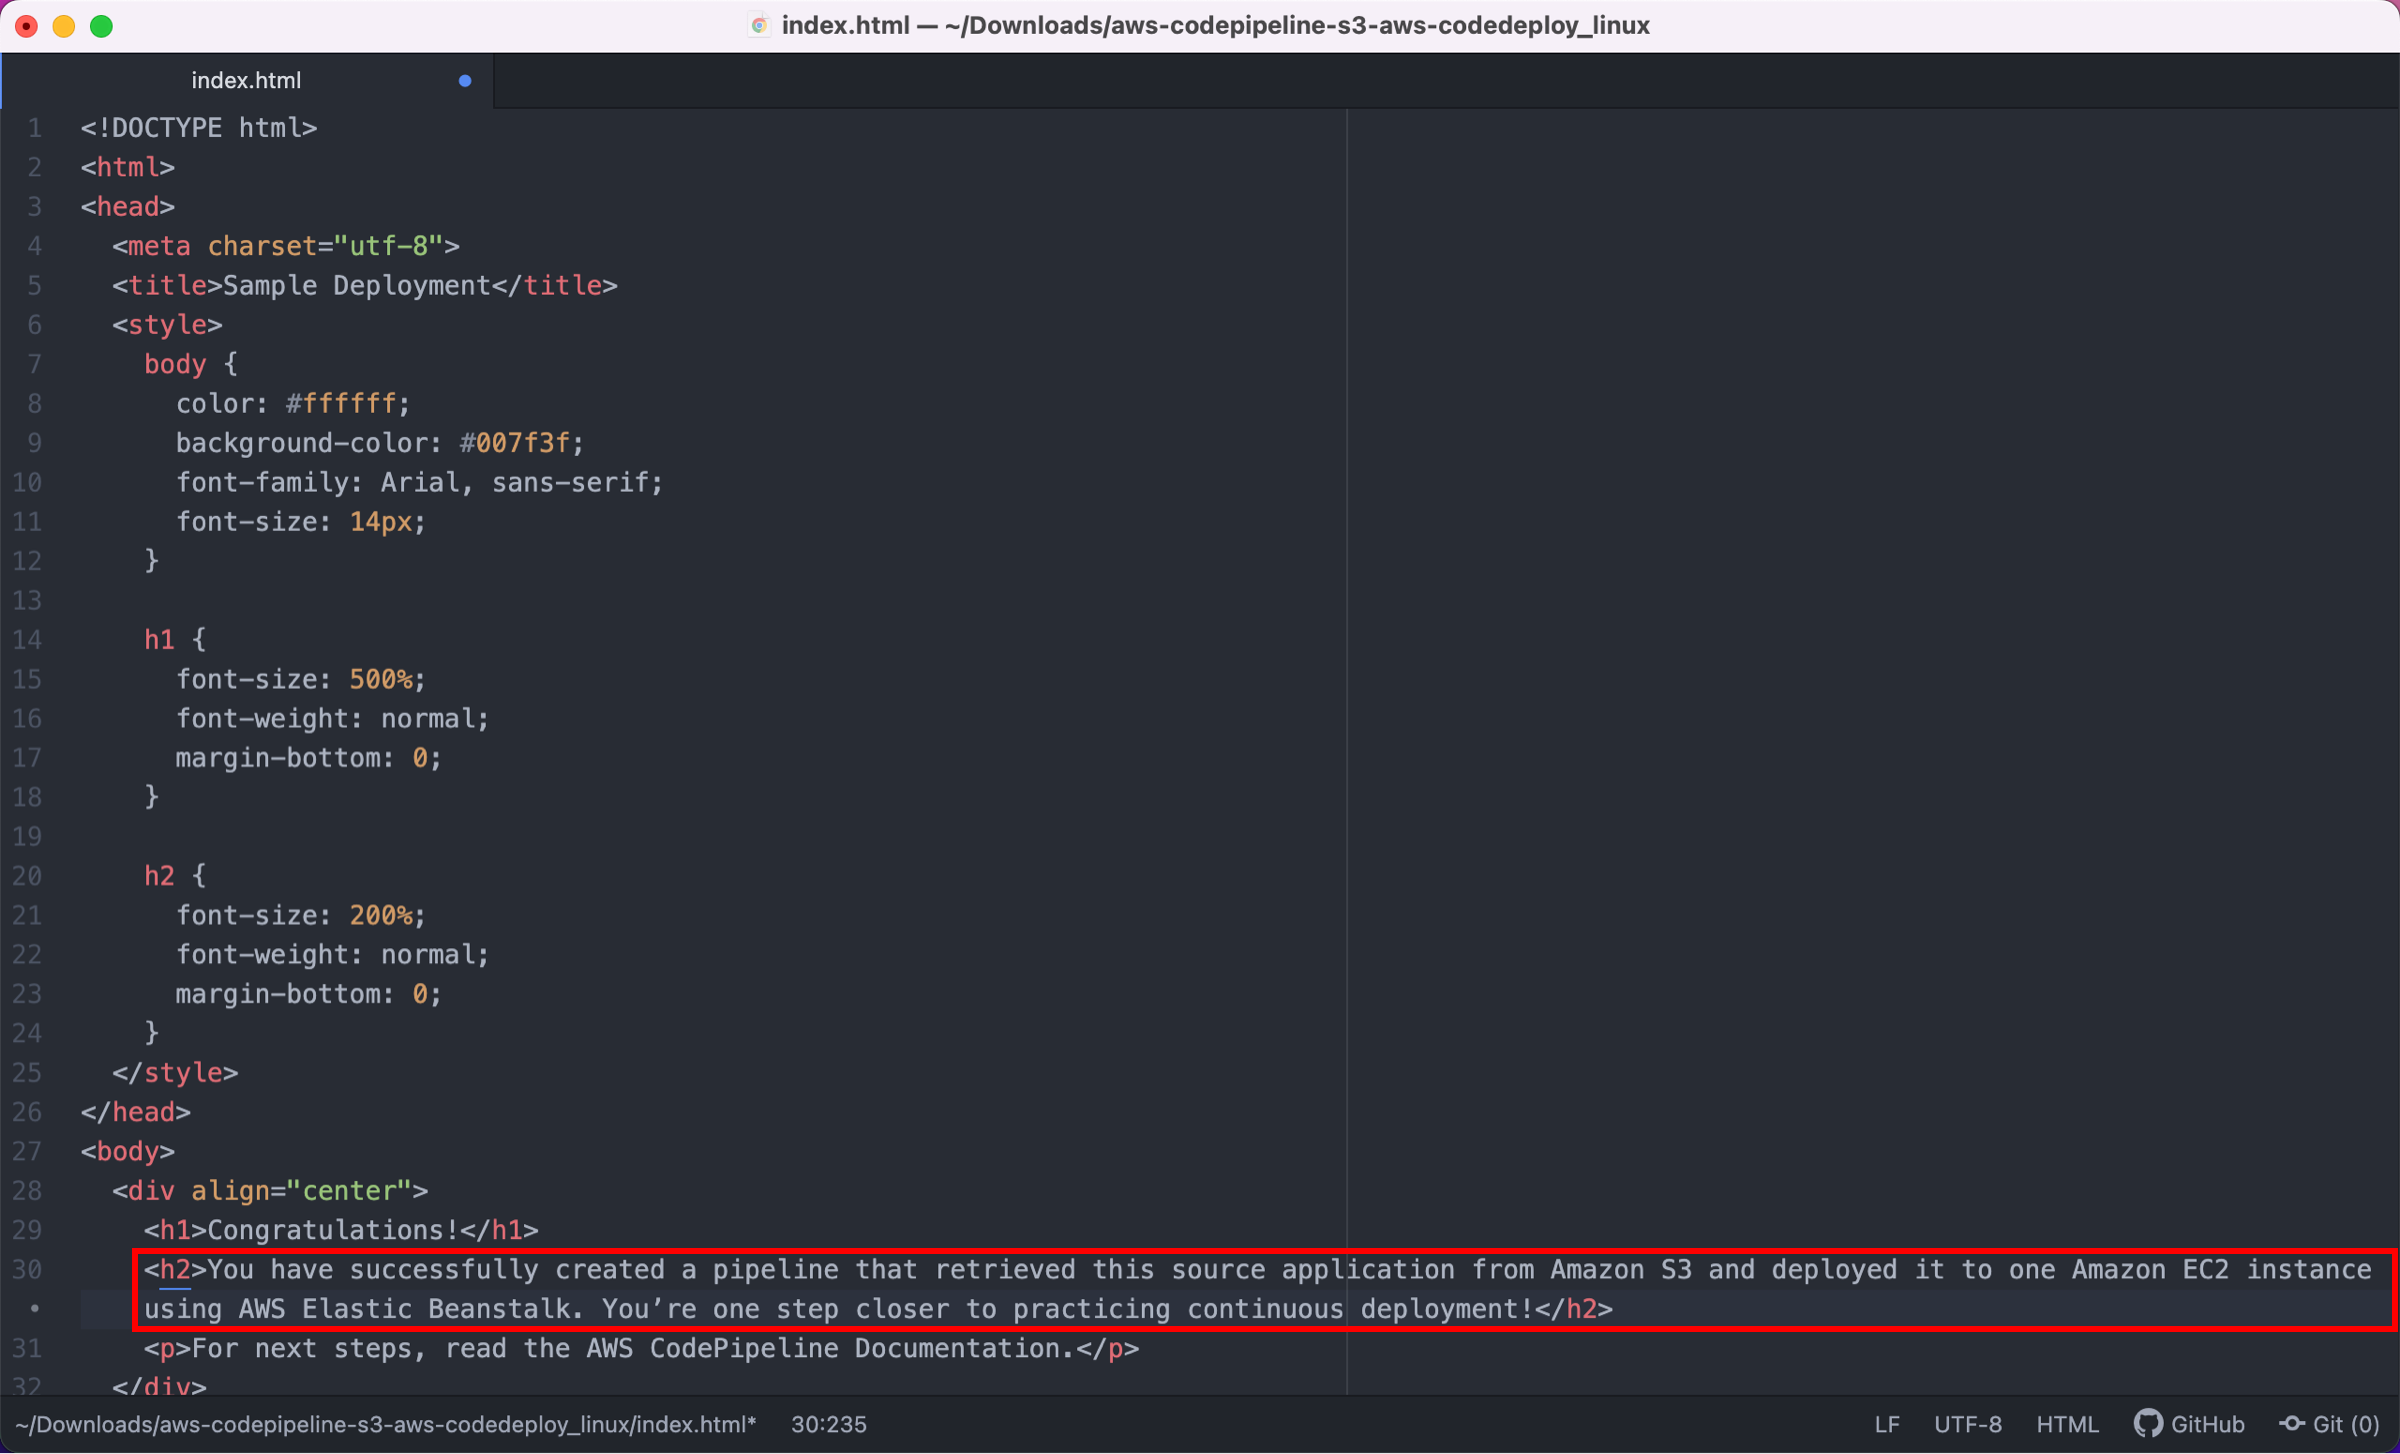Screen dimensions: 2400x1454
Task: Open the Git (0) status bar item
Action: coord(2330,1424)
